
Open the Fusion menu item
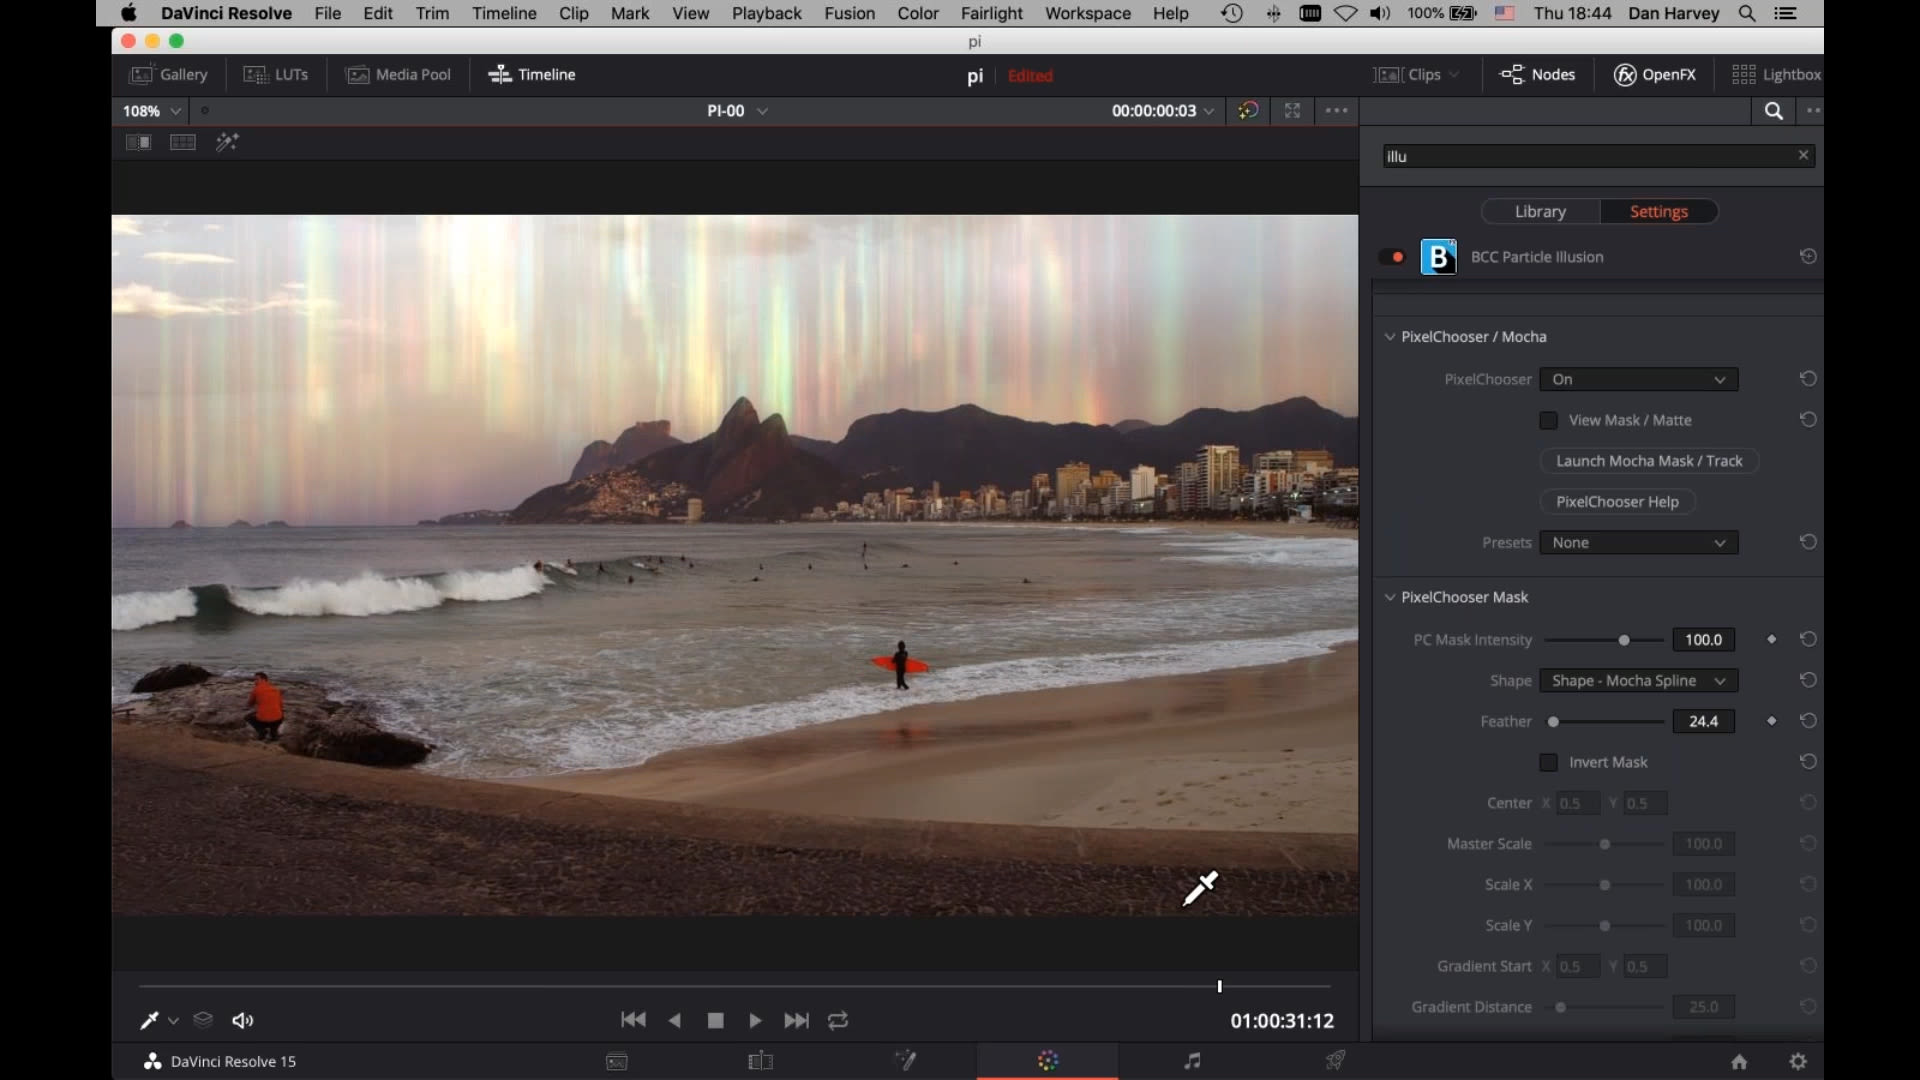(851, 13)
